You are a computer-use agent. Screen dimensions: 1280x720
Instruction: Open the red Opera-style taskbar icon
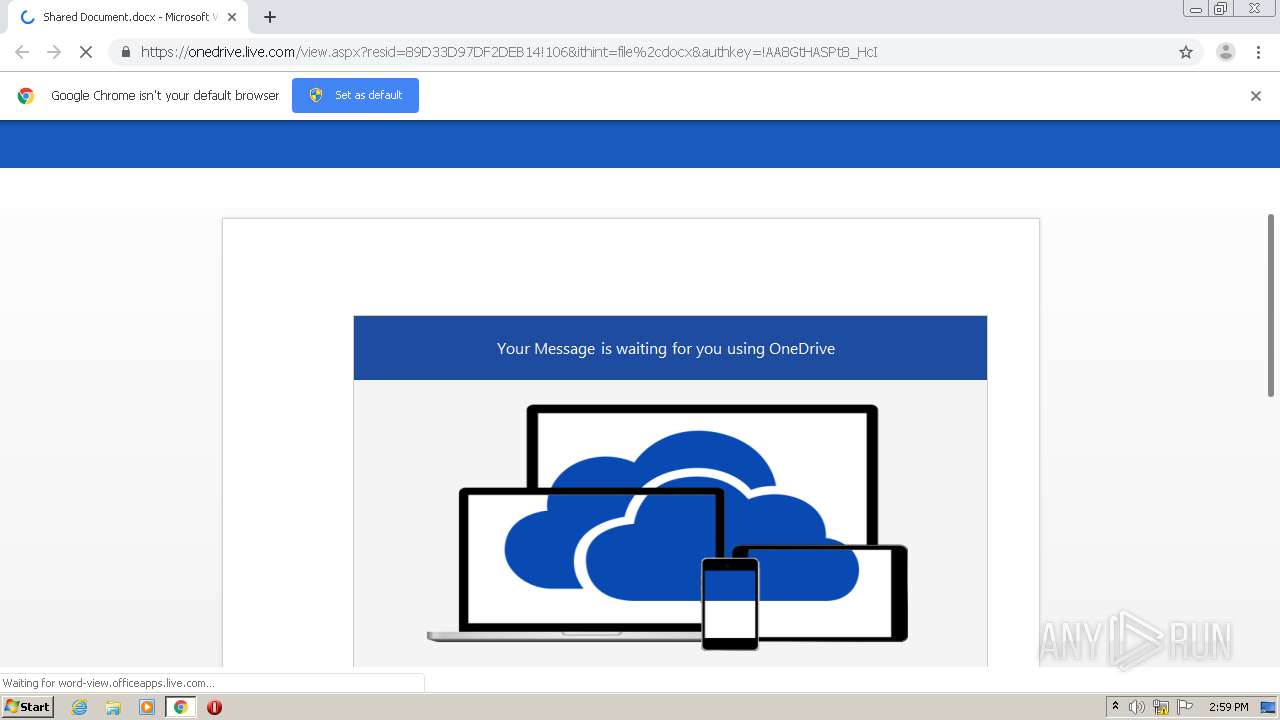coord(214,707)
